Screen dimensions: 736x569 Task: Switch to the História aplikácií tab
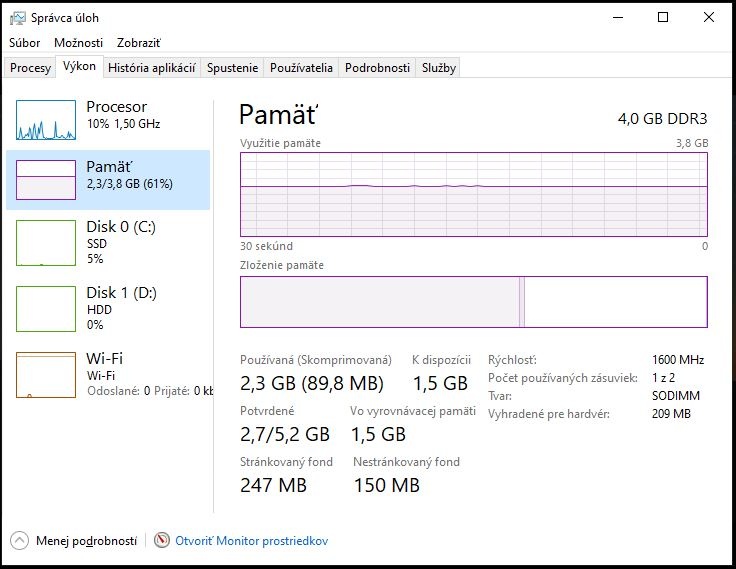pyautogui.click(x=150, y=68)
